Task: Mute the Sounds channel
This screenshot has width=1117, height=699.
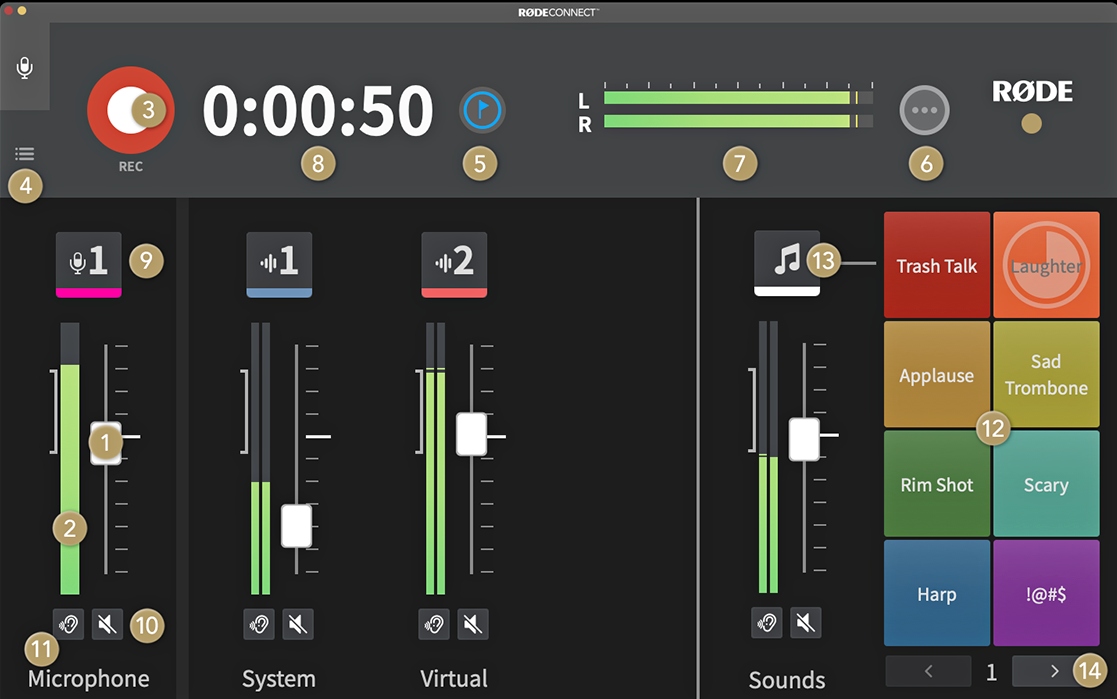Action: (x=805, y=623)
